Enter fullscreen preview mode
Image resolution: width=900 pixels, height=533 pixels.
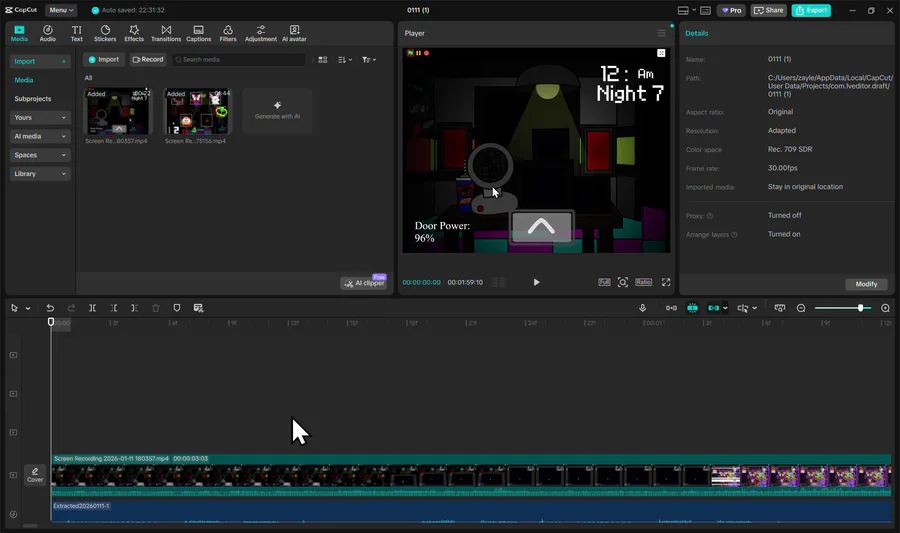pos(666,282)
